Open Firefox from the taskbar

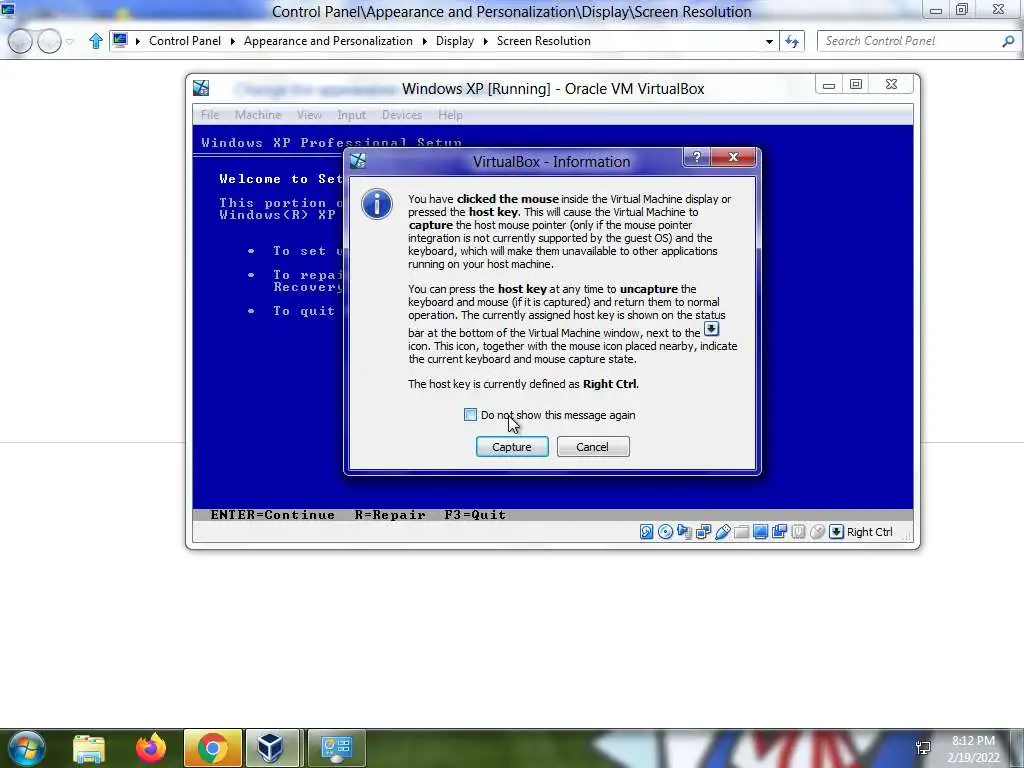point(151,748)
